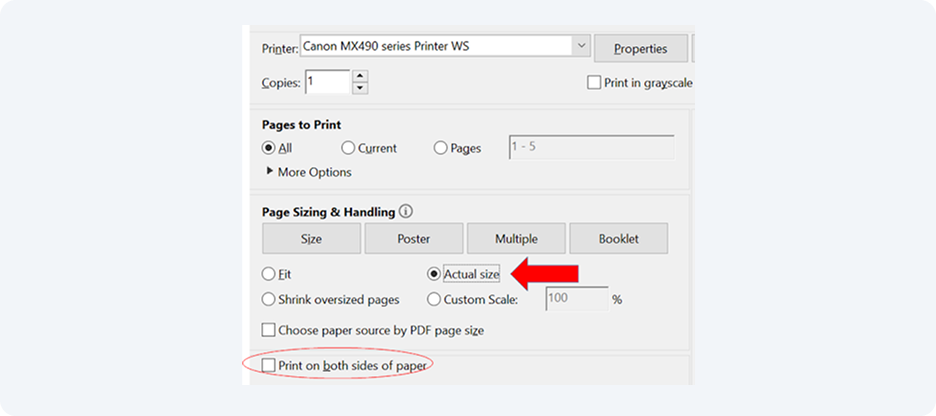Decrease copies with the down stepper arrow
The width and height of the screenshot is (936, 416).
(359, 88)
